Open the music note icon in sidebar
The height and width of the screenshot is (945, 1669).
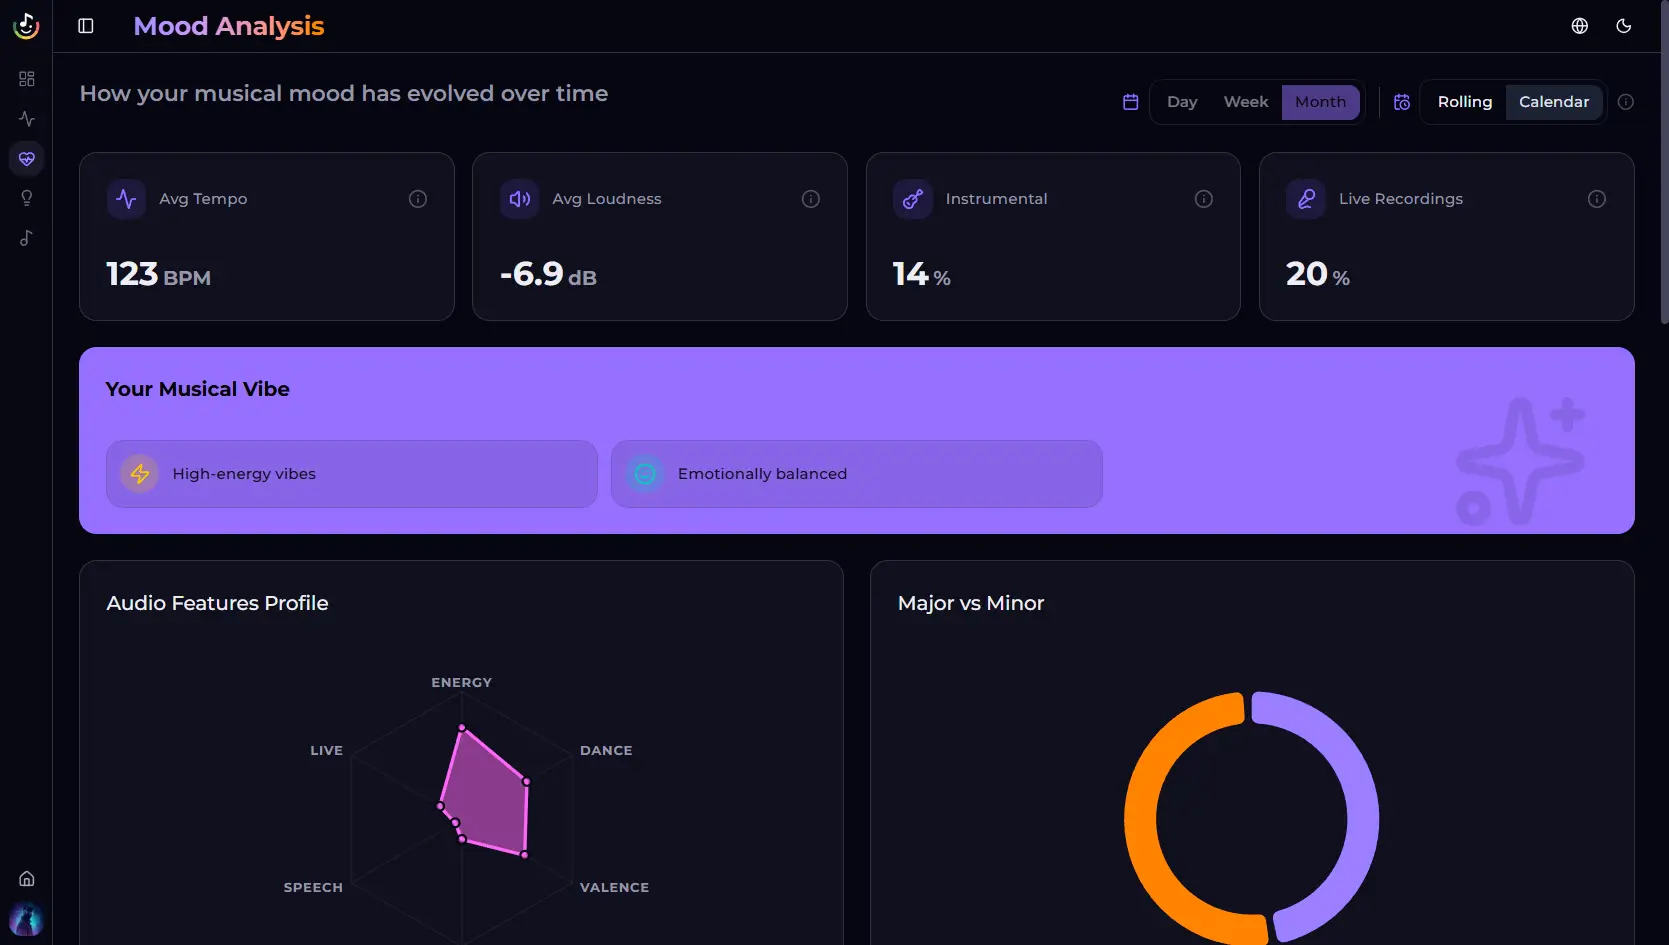click(27, 238)
